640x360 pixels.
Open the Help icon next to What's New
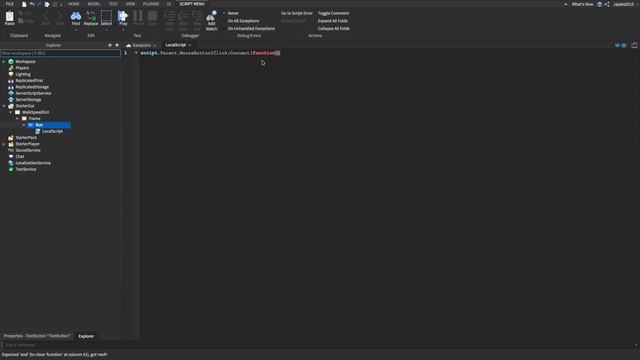[600, 4]
